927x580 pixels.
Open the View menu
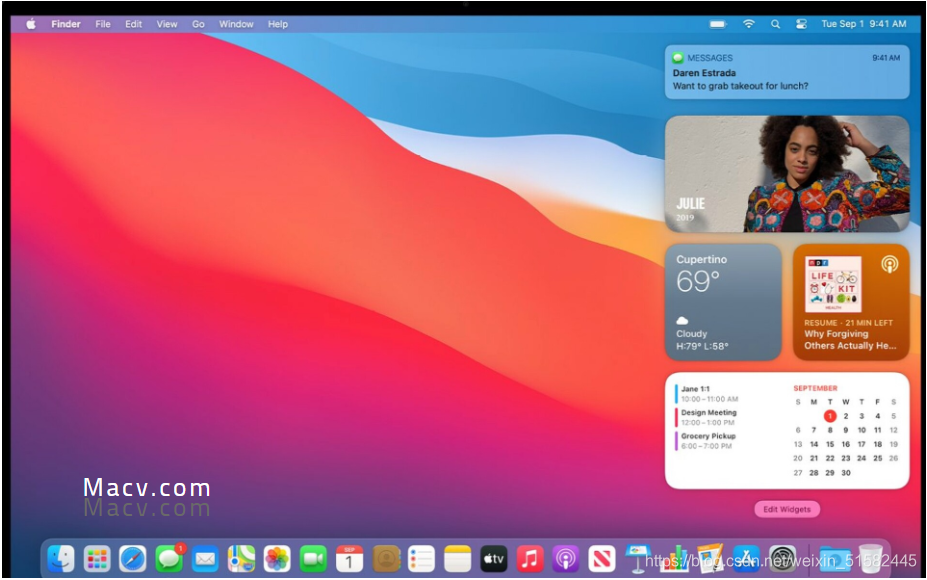[x=167, y=24]
